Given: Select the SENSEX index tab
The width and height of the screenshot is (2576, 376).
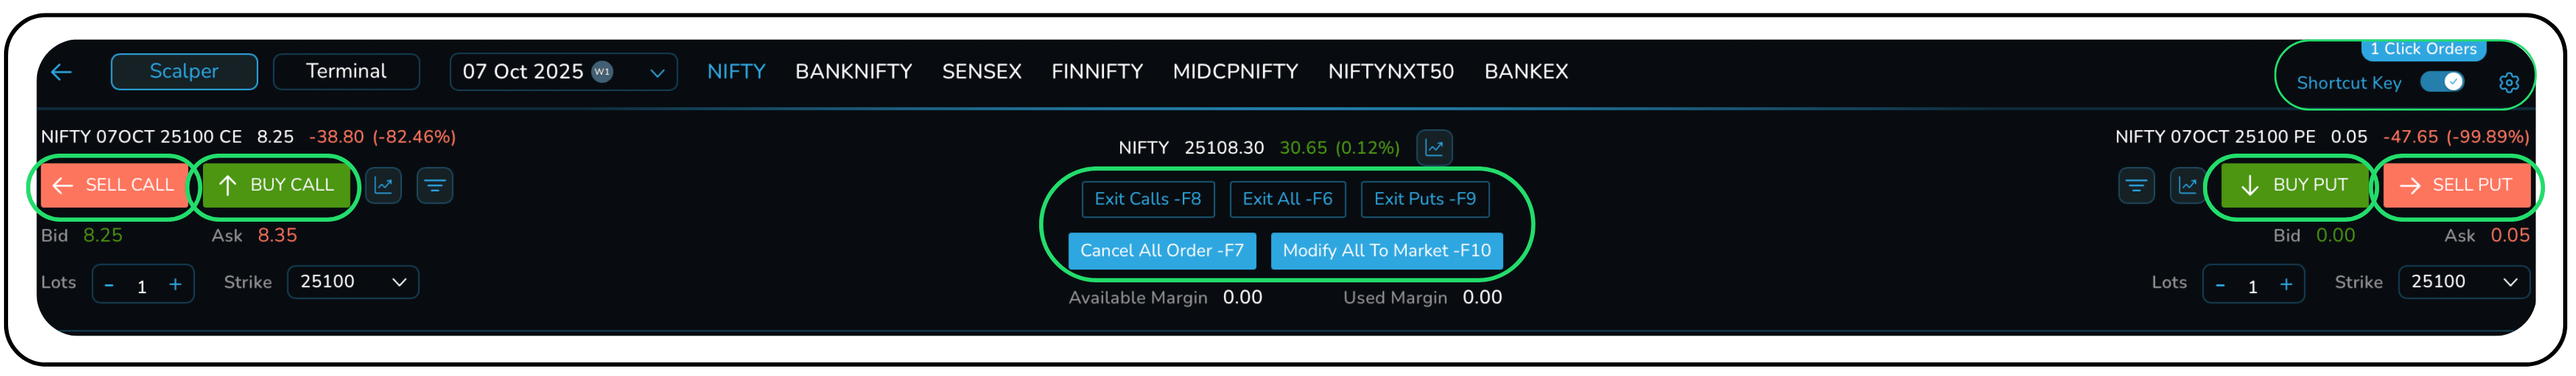Looking at the screenshot, I should tap(981, 72).
